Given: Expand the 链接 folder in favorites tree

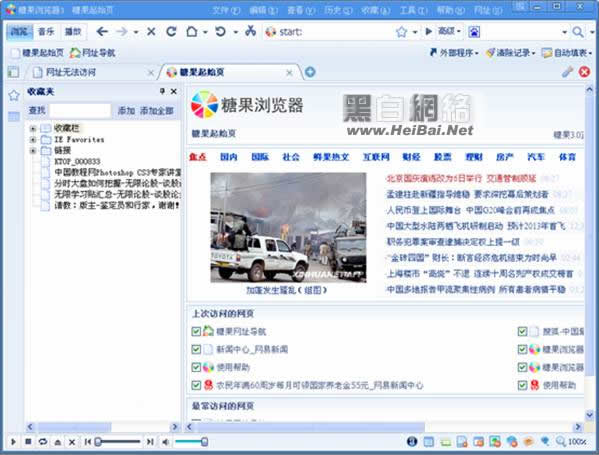Looking at the screenshot, I should tap(33, 151).
